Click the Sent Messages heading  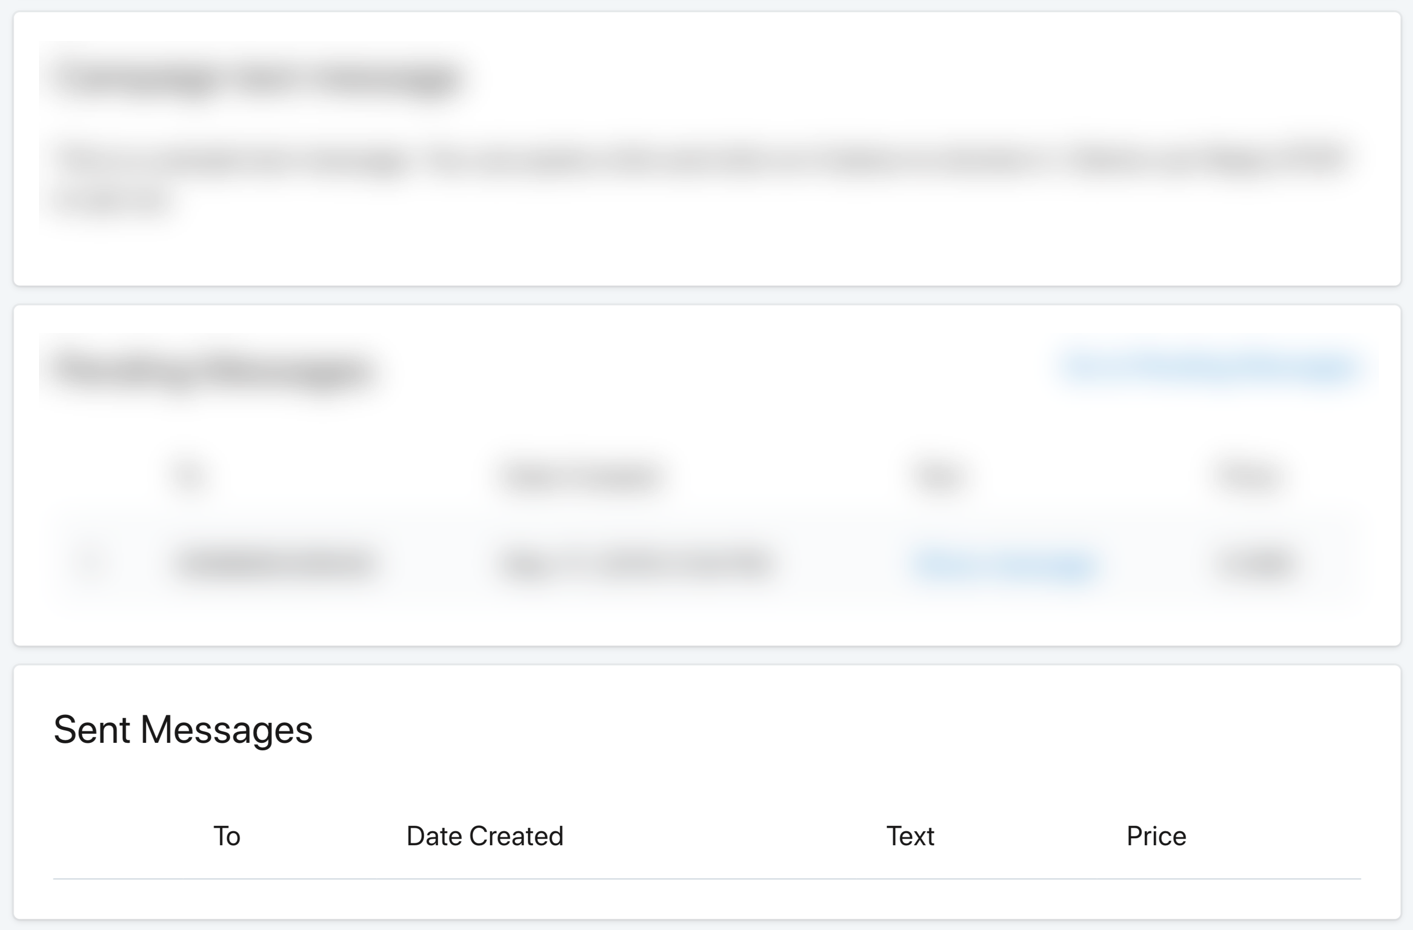183,730
